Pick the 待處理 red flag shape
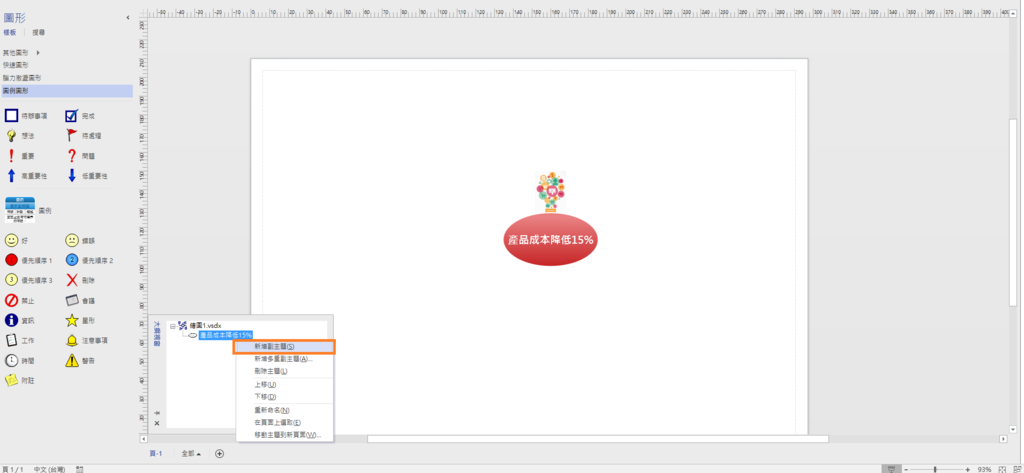Viewport: 1024px width, 473px height. click(x=72, y=136)
